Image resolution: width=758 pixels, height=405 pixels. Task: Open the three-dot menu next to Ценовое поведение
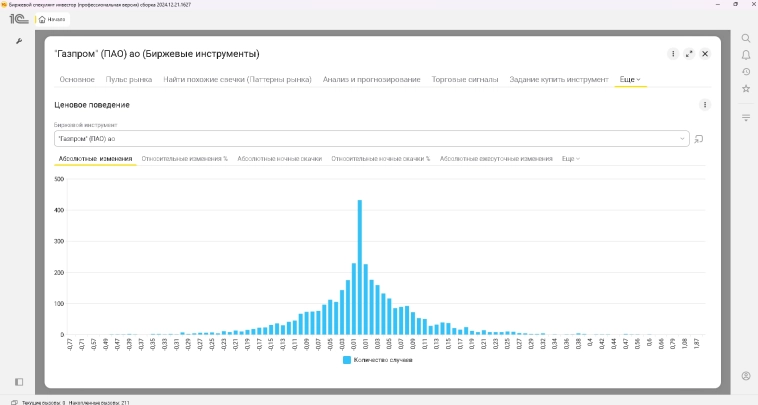pyautogui.click(x=705, y=105)
